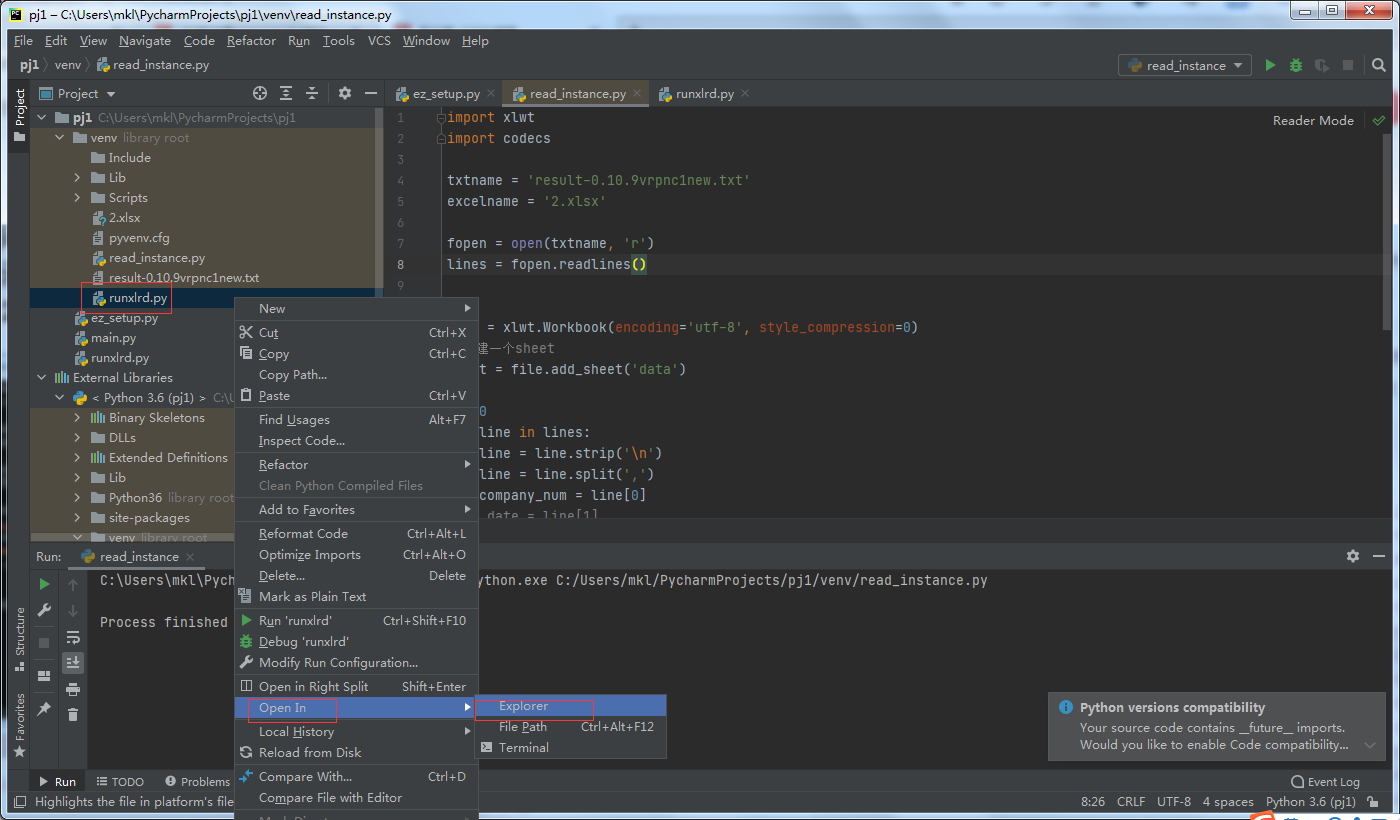Toggle the Project side tool window button
The width and height of the screenshot is (1400, 820).
[x=19, y=114]
